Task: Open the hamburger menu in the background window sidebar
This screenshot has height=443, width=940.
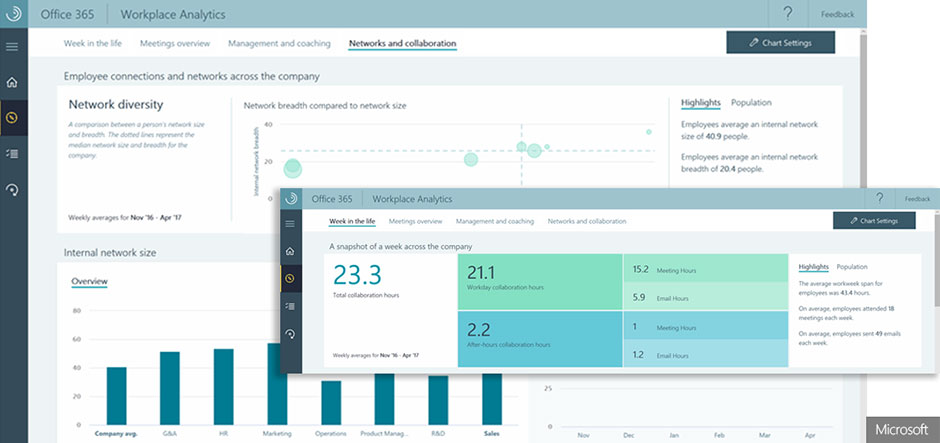Action: click(x=12, y=47)
